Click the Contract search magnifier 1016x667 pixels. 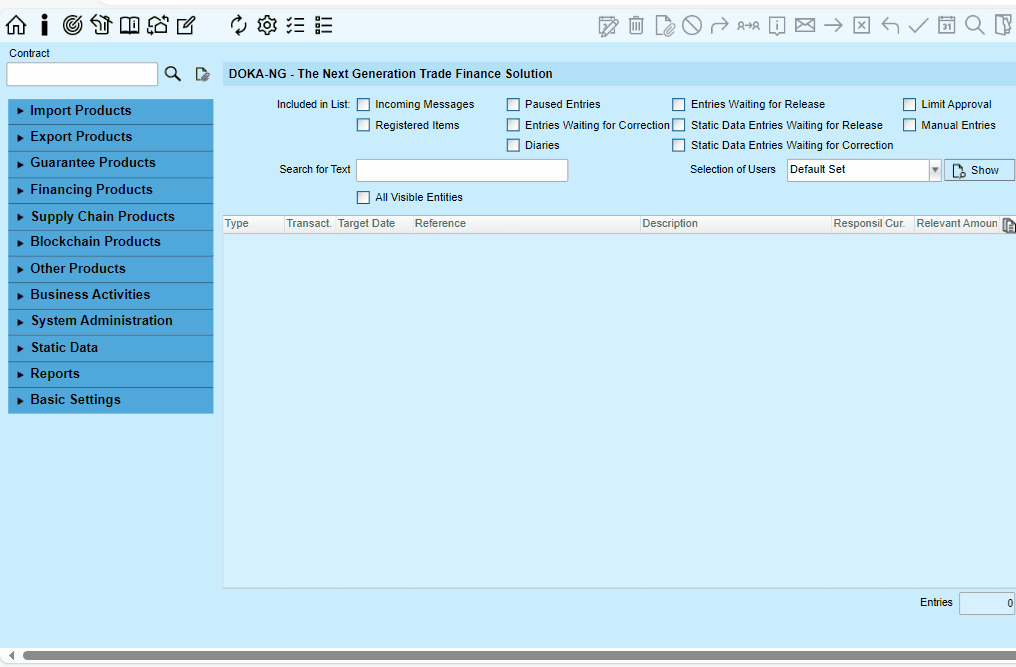(x=173, y=74)
